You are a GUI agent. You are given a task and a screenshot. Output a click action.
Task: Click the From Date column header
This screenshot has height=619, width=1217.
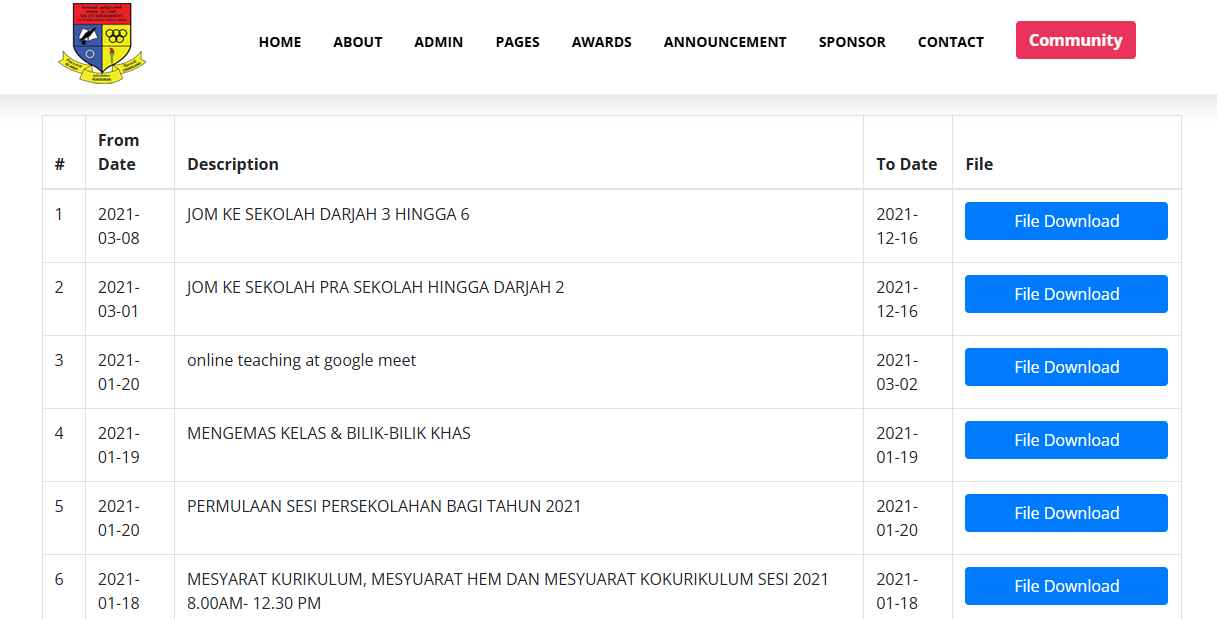(118, 152)
